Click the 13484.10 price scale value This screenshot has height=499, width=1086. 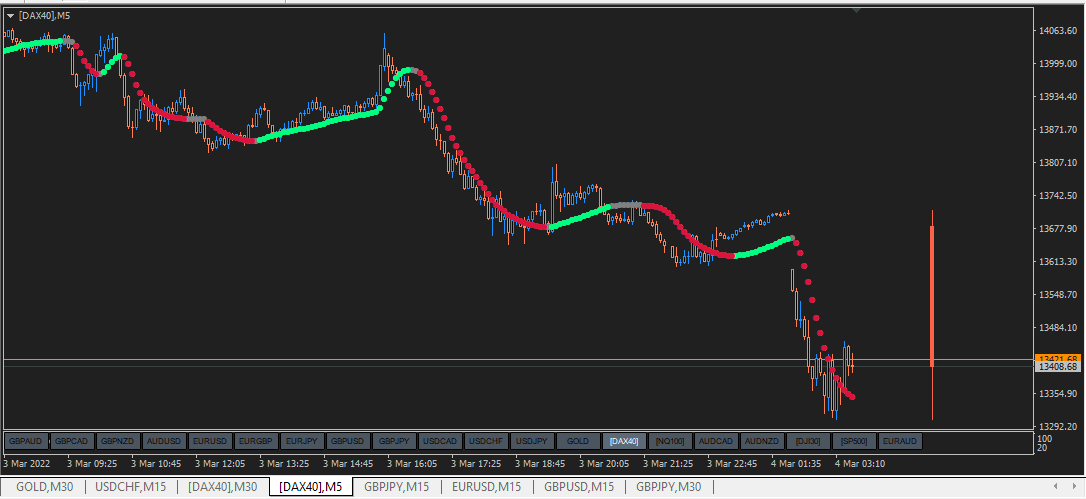pyautogui.click(x=1060, y=327)
